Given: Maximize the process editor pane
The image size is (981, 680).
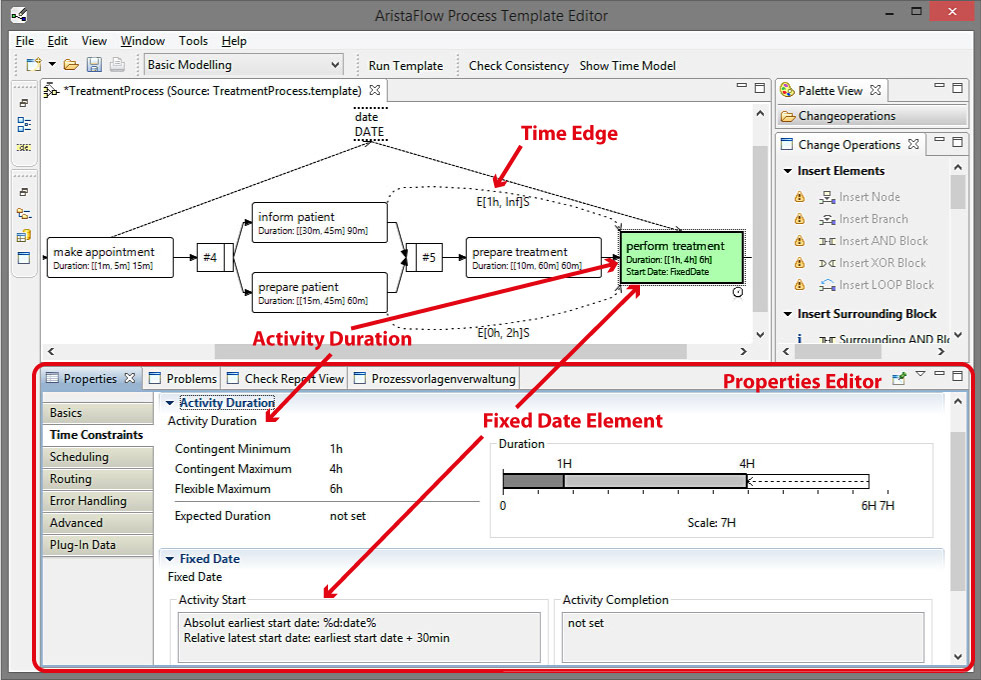Looking at the screenshot, I should (x=760, y=88).
